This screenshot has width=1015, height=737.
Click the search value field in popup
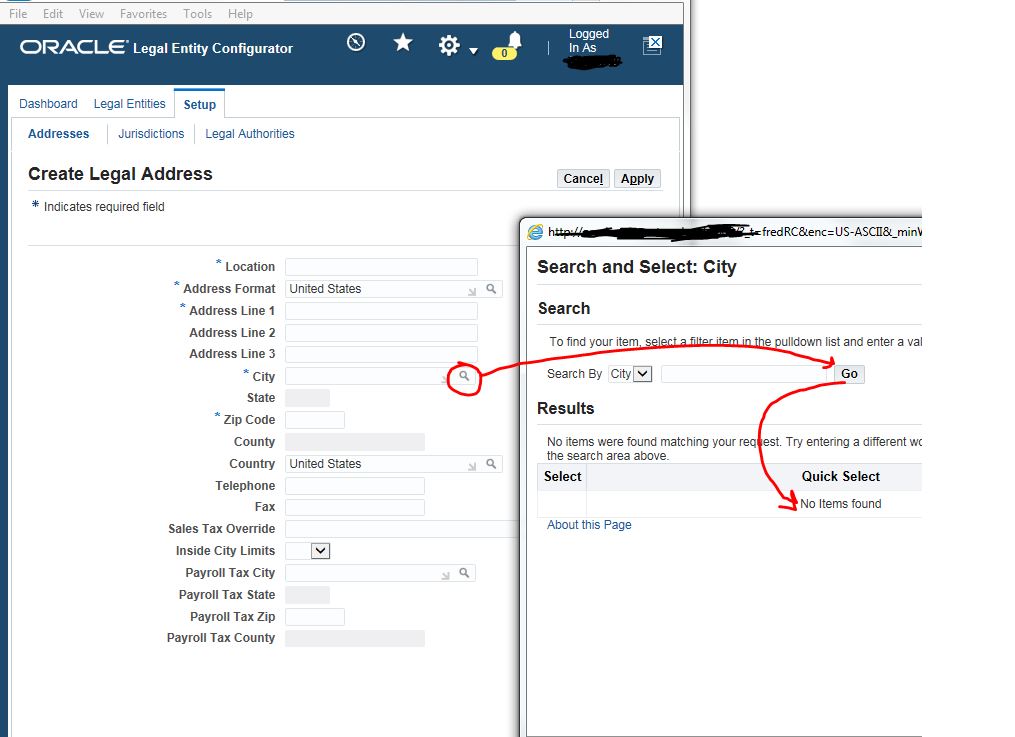coord(744,374)
